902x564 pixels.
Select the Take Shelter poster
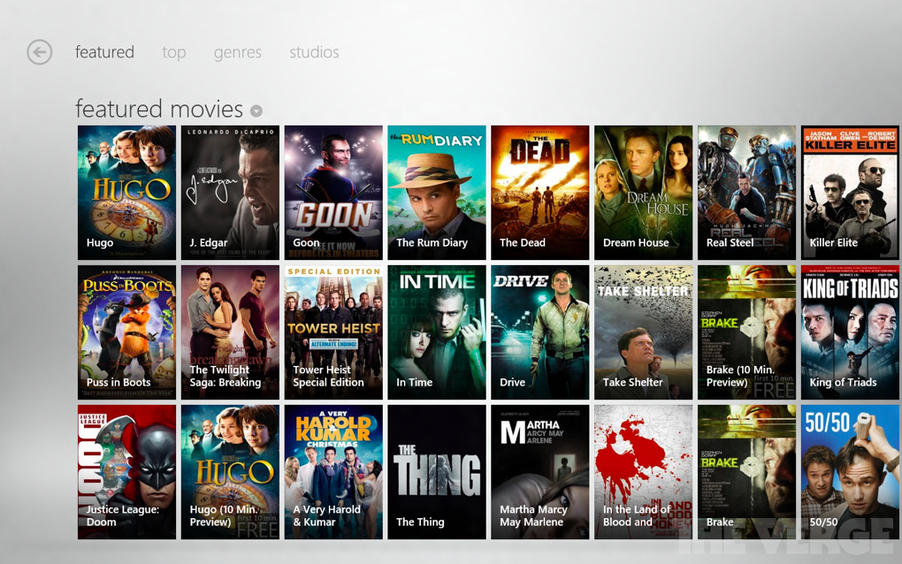click(x=643, y=333)
